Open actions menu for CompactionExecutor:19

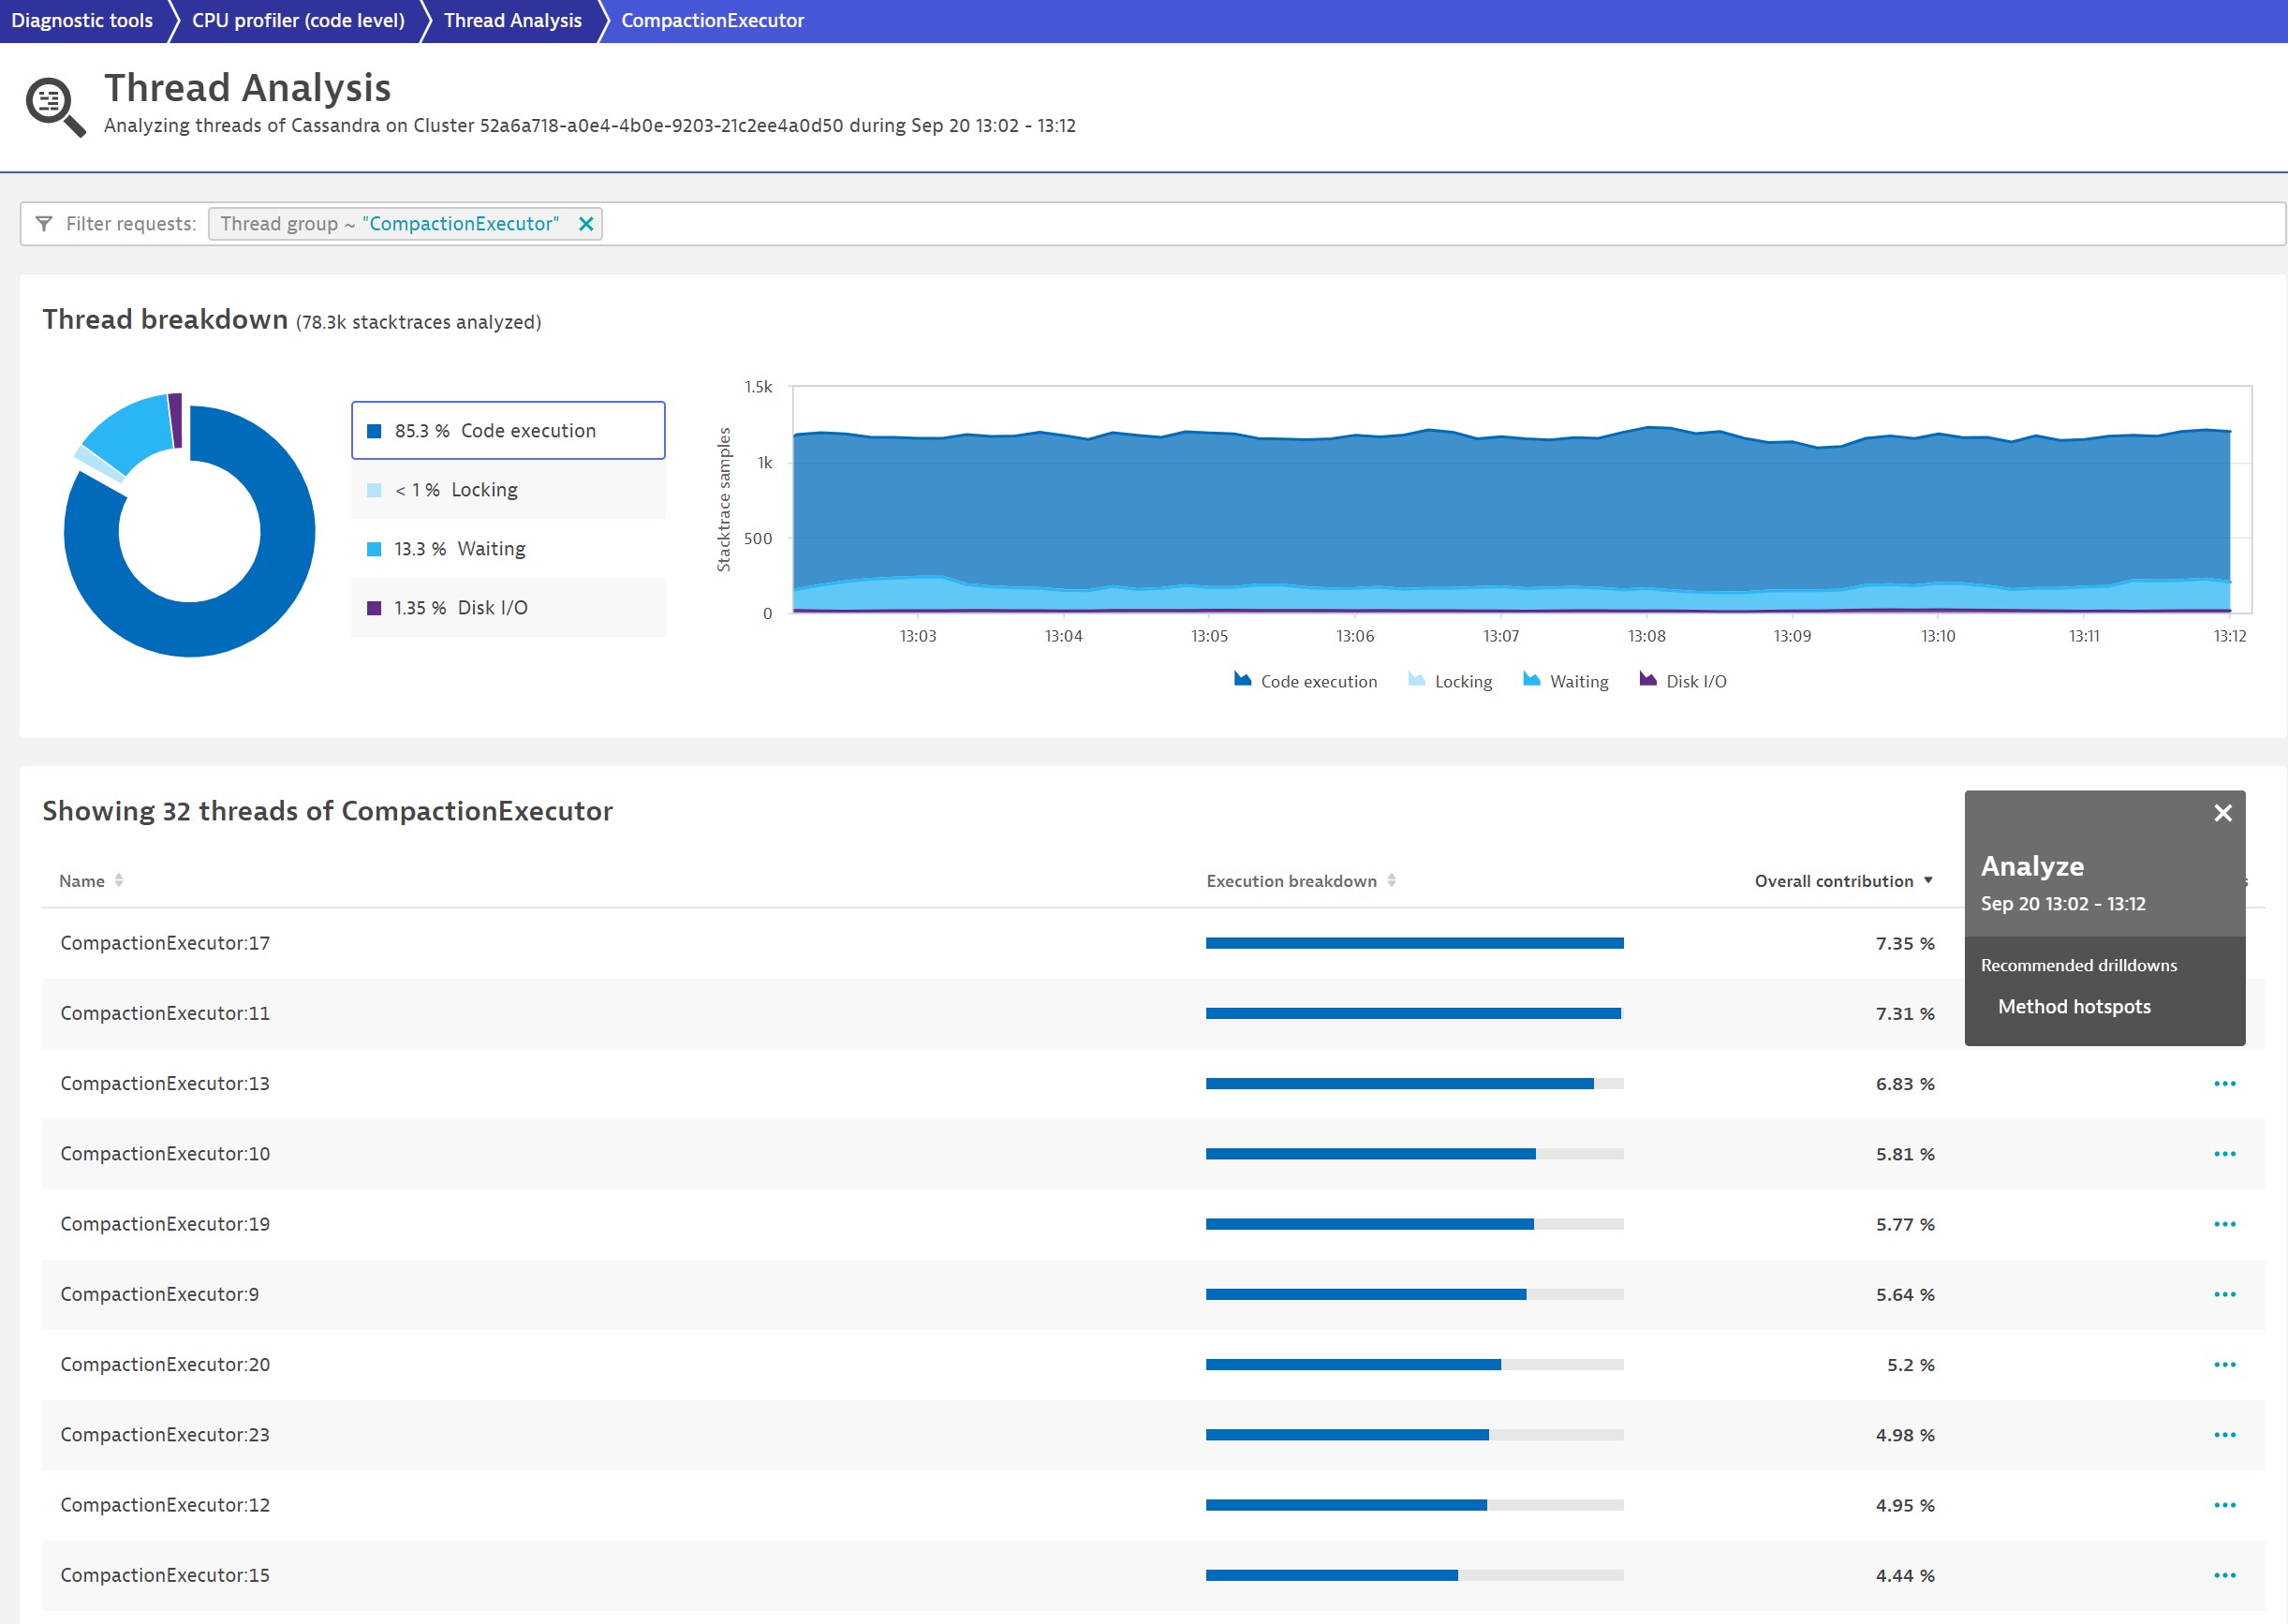click(2224, 1224)
